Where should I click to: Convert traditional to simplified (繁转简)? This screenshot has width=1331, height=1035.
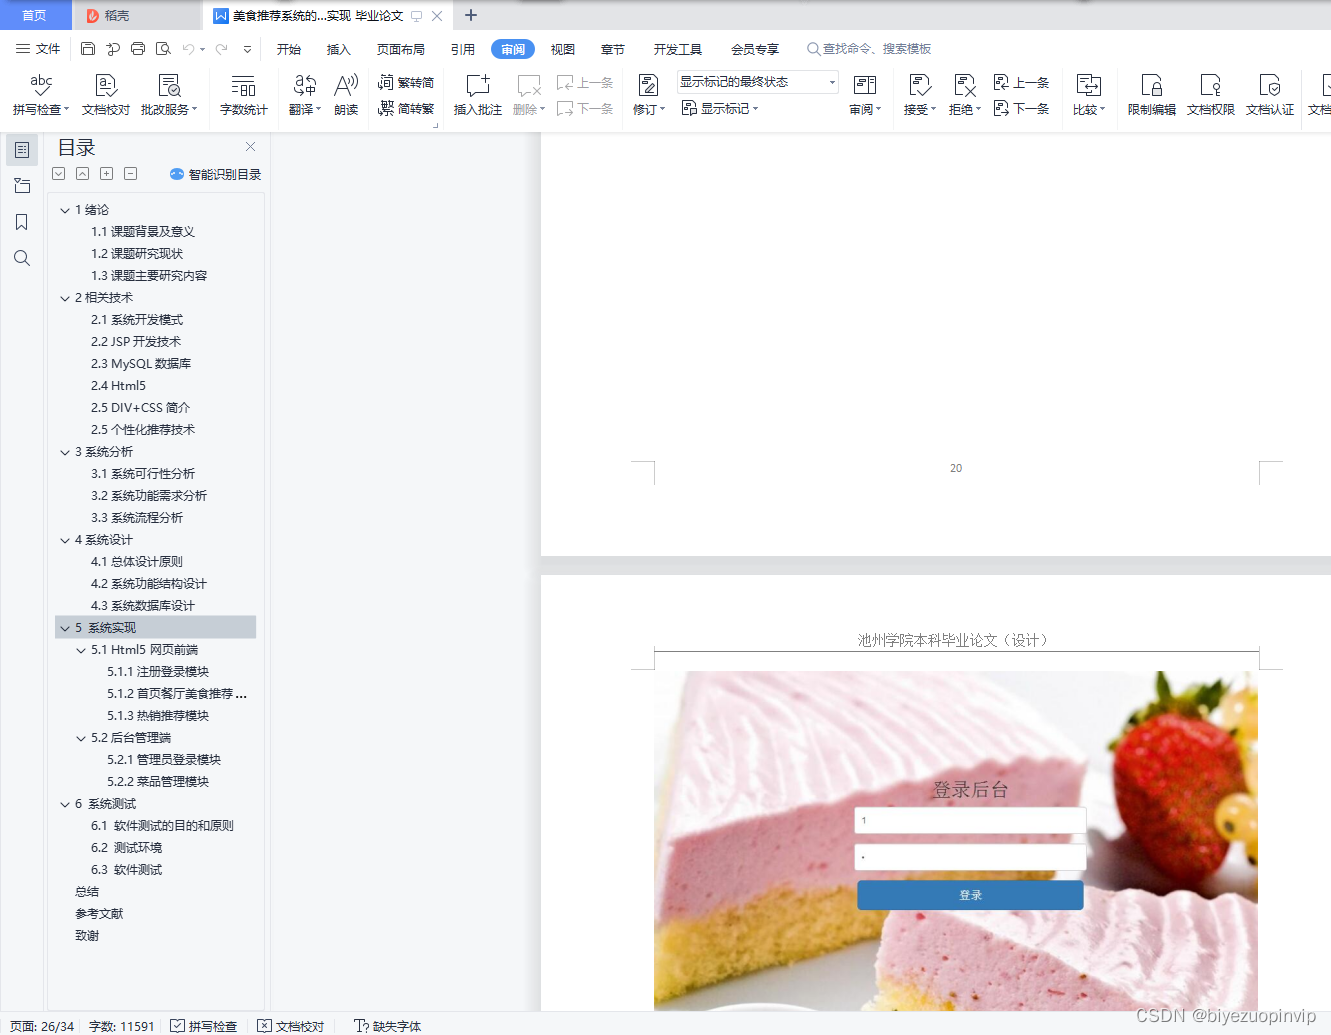[406, 82]
